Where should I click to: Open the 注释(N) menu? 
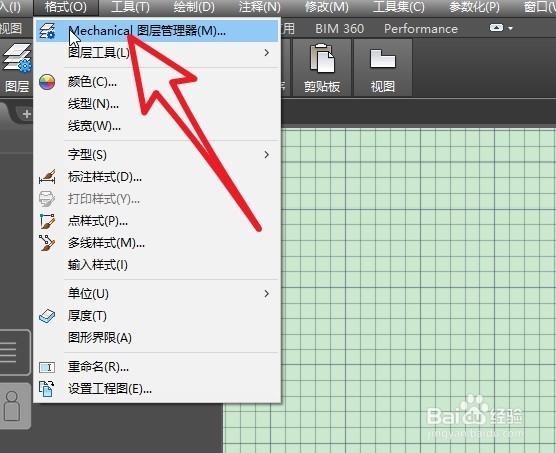tap(260, 7)
